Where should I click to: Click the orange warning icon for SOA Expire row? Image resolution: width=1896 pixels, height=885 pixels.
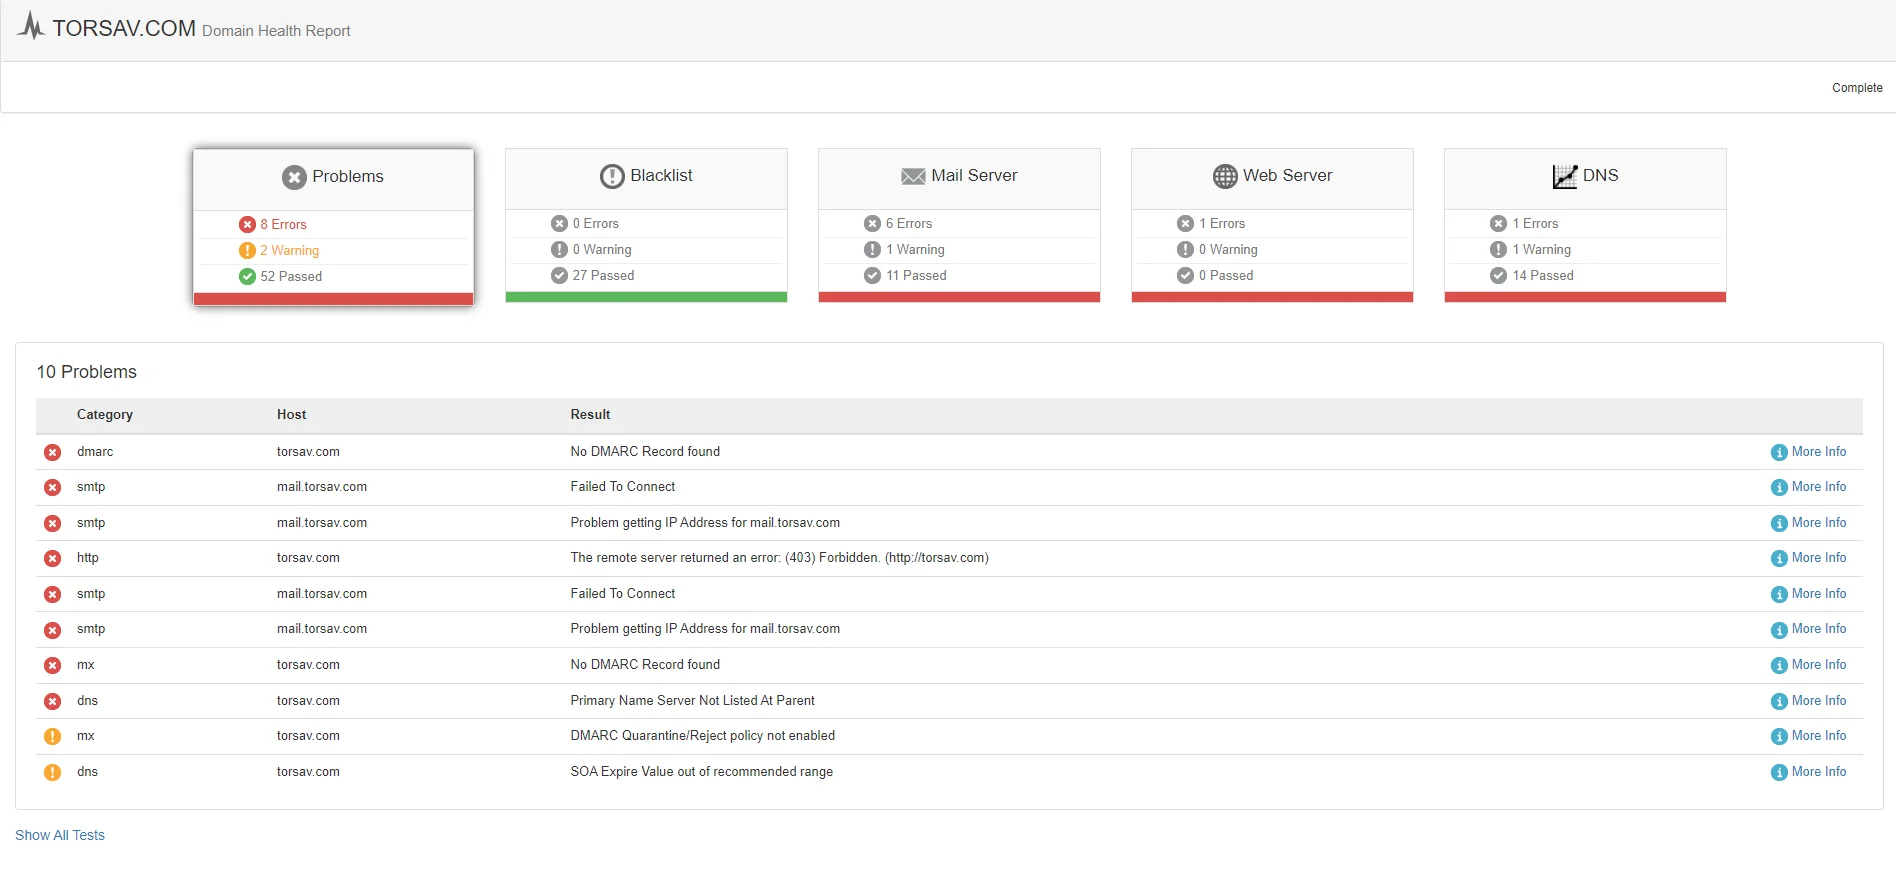tap(53, 772)
